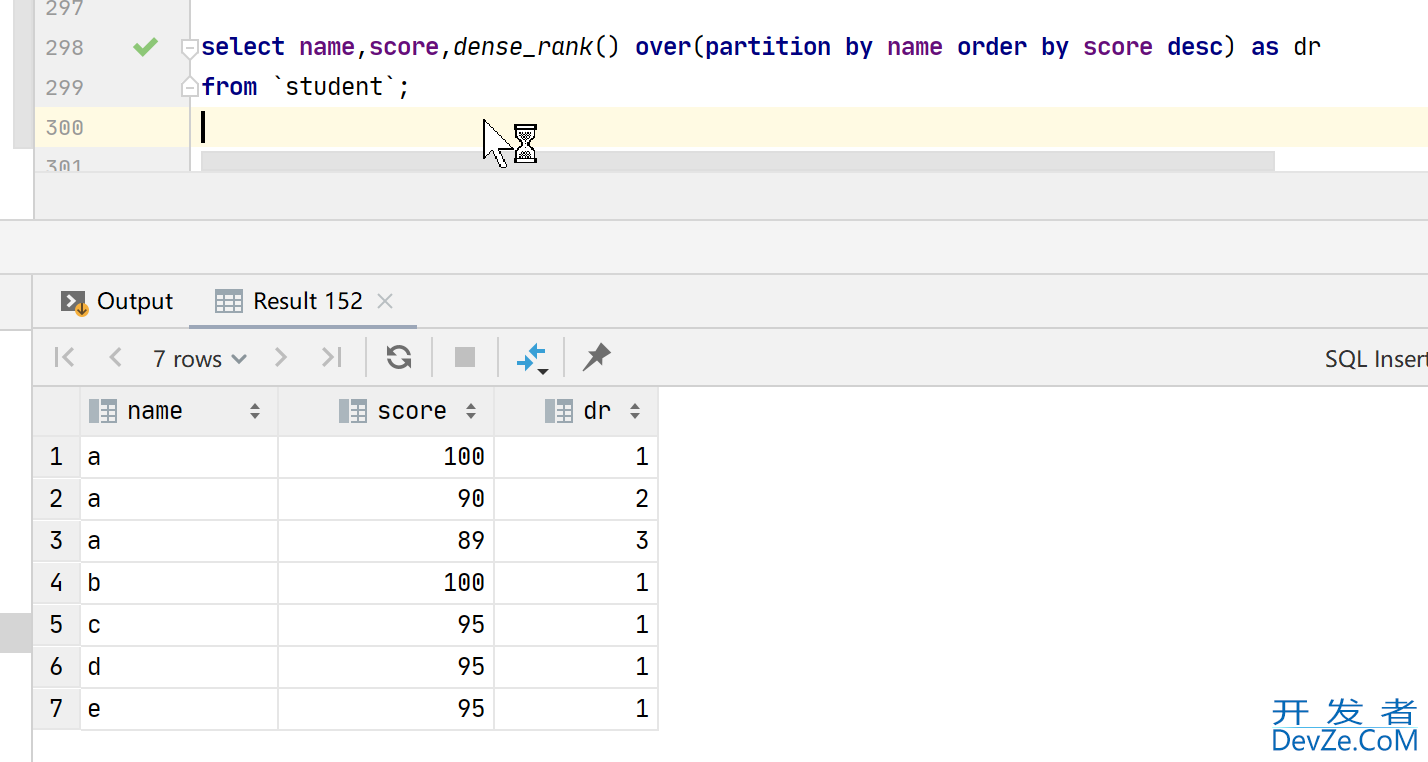
Task: Go to next page of results
Action: coord(281,357)
